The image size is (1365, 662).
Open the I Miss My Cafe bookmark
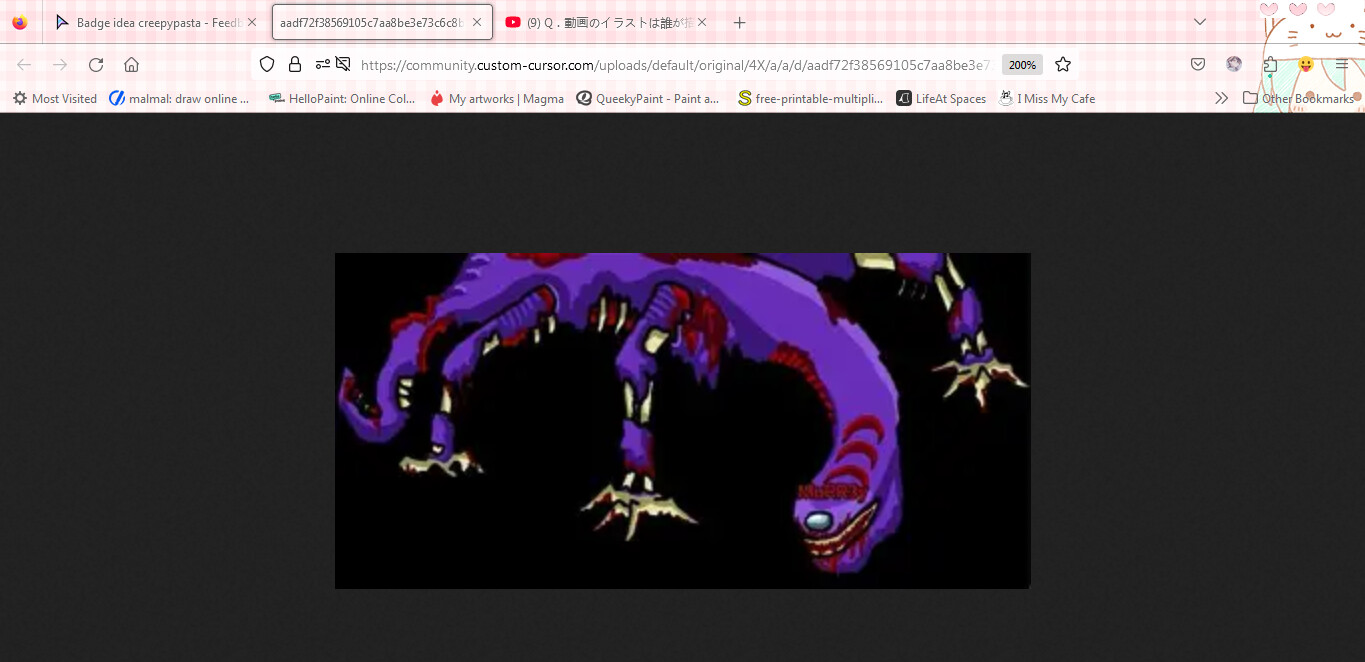1047,98
